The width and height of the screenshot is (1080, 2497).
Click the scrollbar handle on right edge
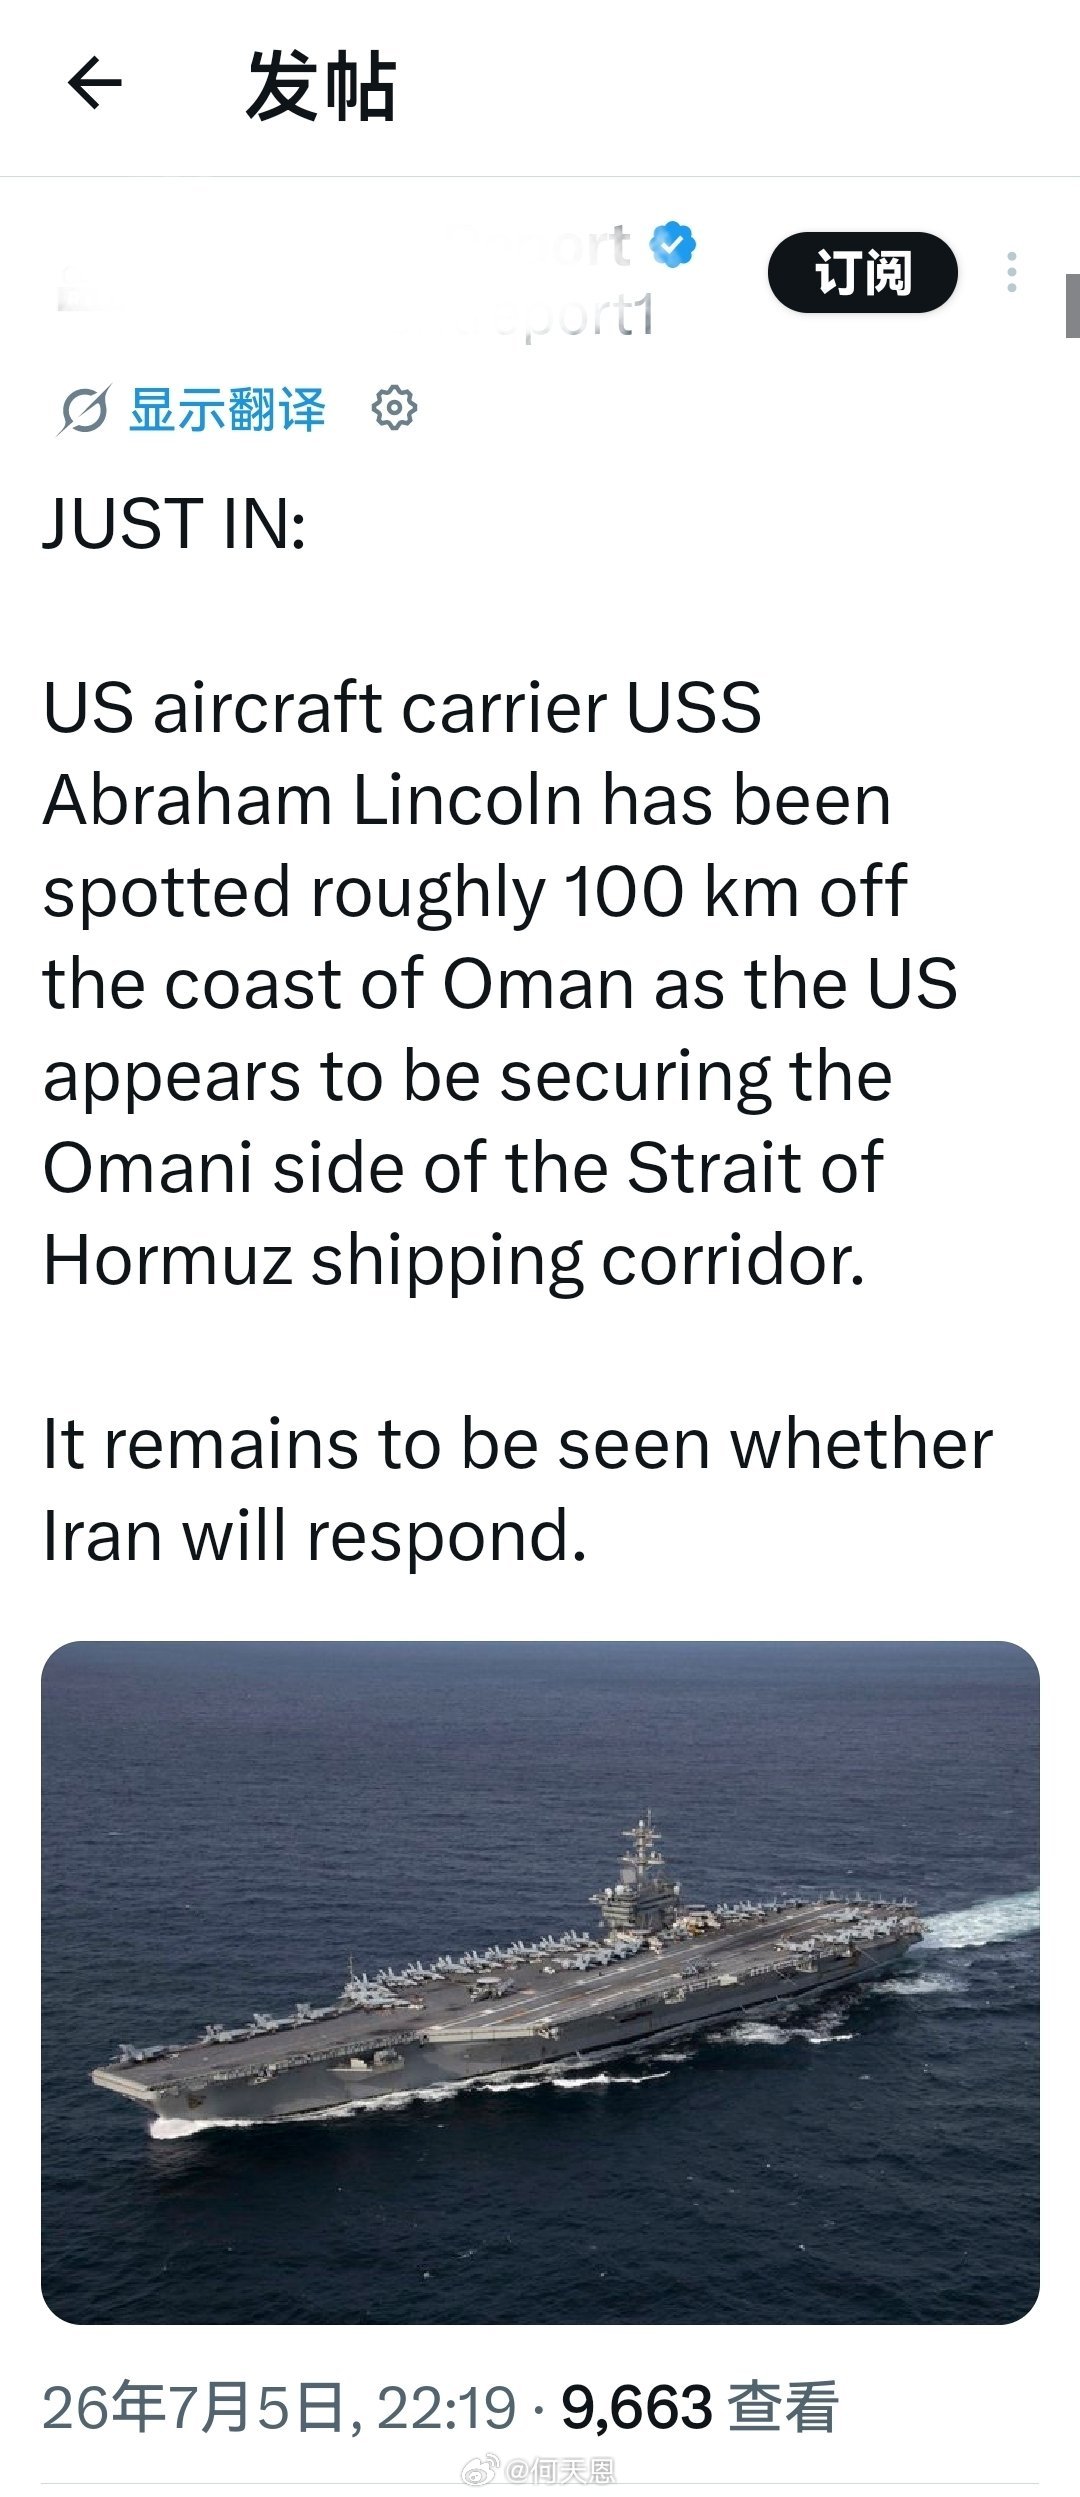point(1072,305)
